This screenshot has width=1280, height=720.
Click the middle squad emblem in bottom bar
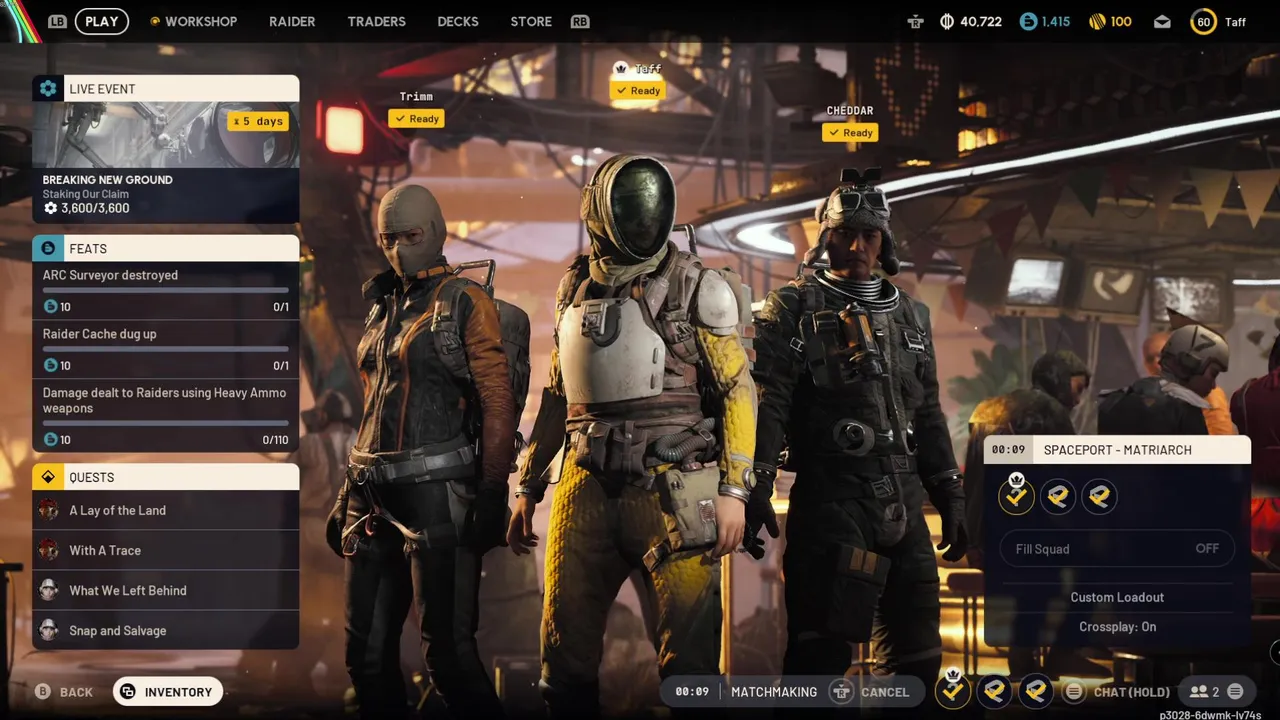tap(994, 690)
